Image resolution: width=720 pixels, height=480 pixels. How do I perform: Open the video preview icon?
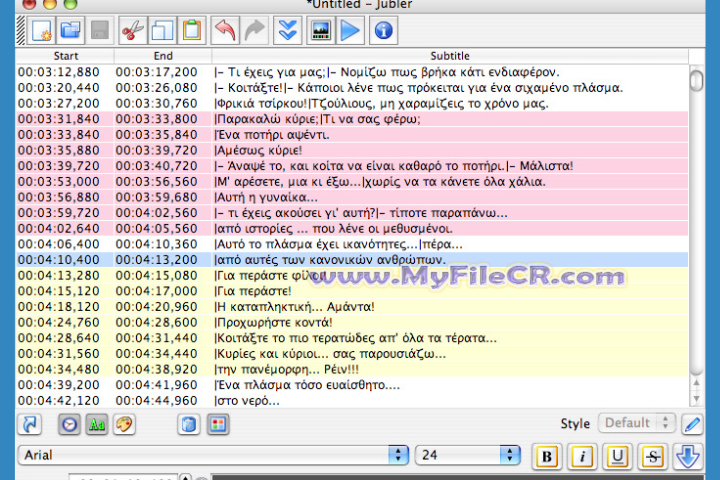pos(321,30)
